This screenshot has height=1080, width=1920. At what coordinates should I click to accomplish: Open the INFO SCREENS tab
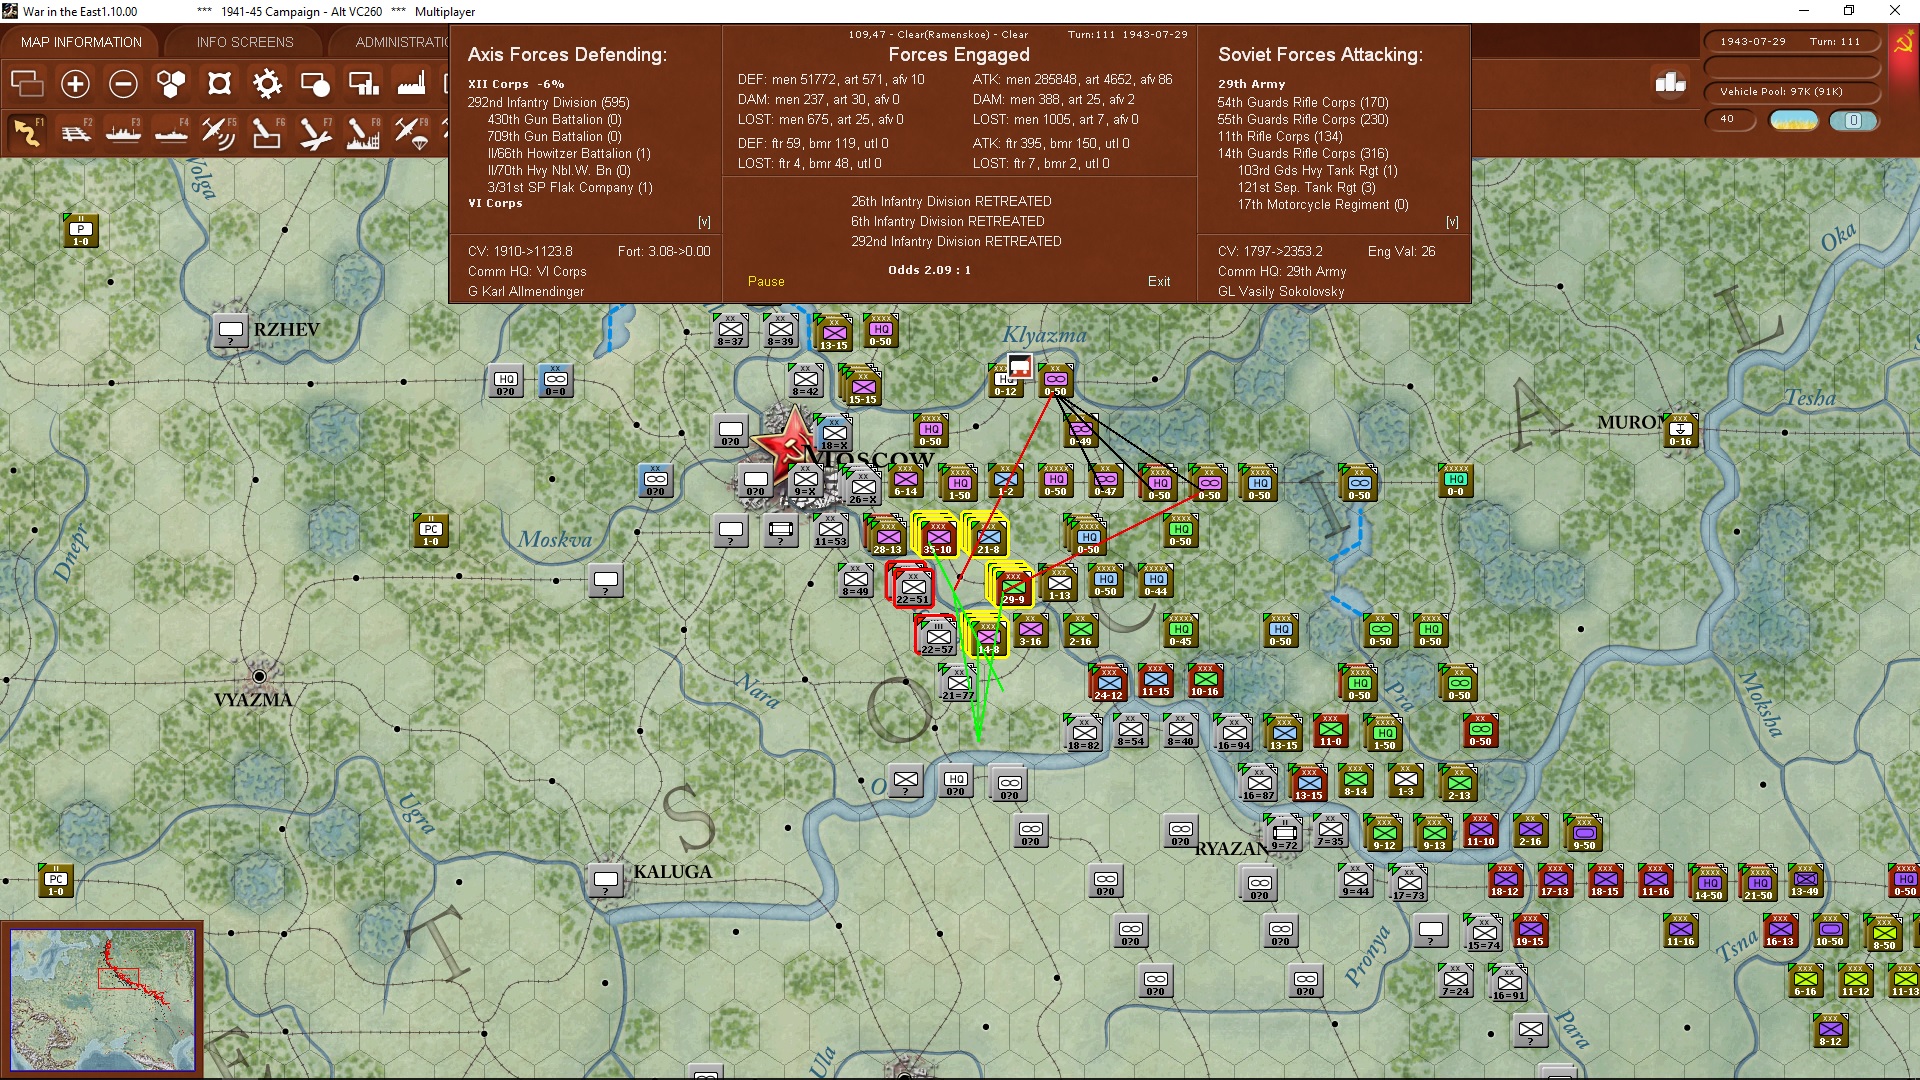(245, 42)
